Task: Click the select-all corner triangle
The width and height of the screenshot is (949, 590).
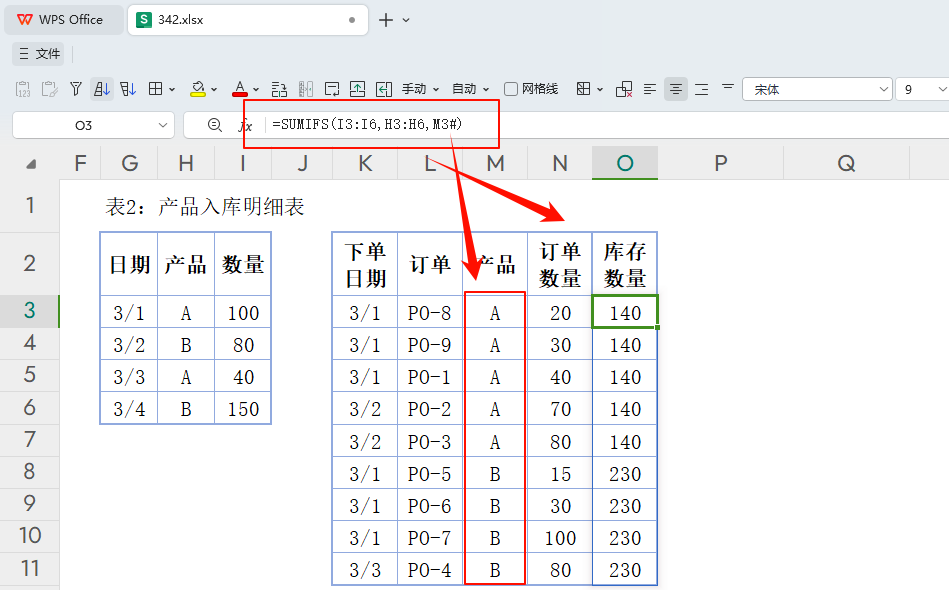Action: tap(31, 164)
